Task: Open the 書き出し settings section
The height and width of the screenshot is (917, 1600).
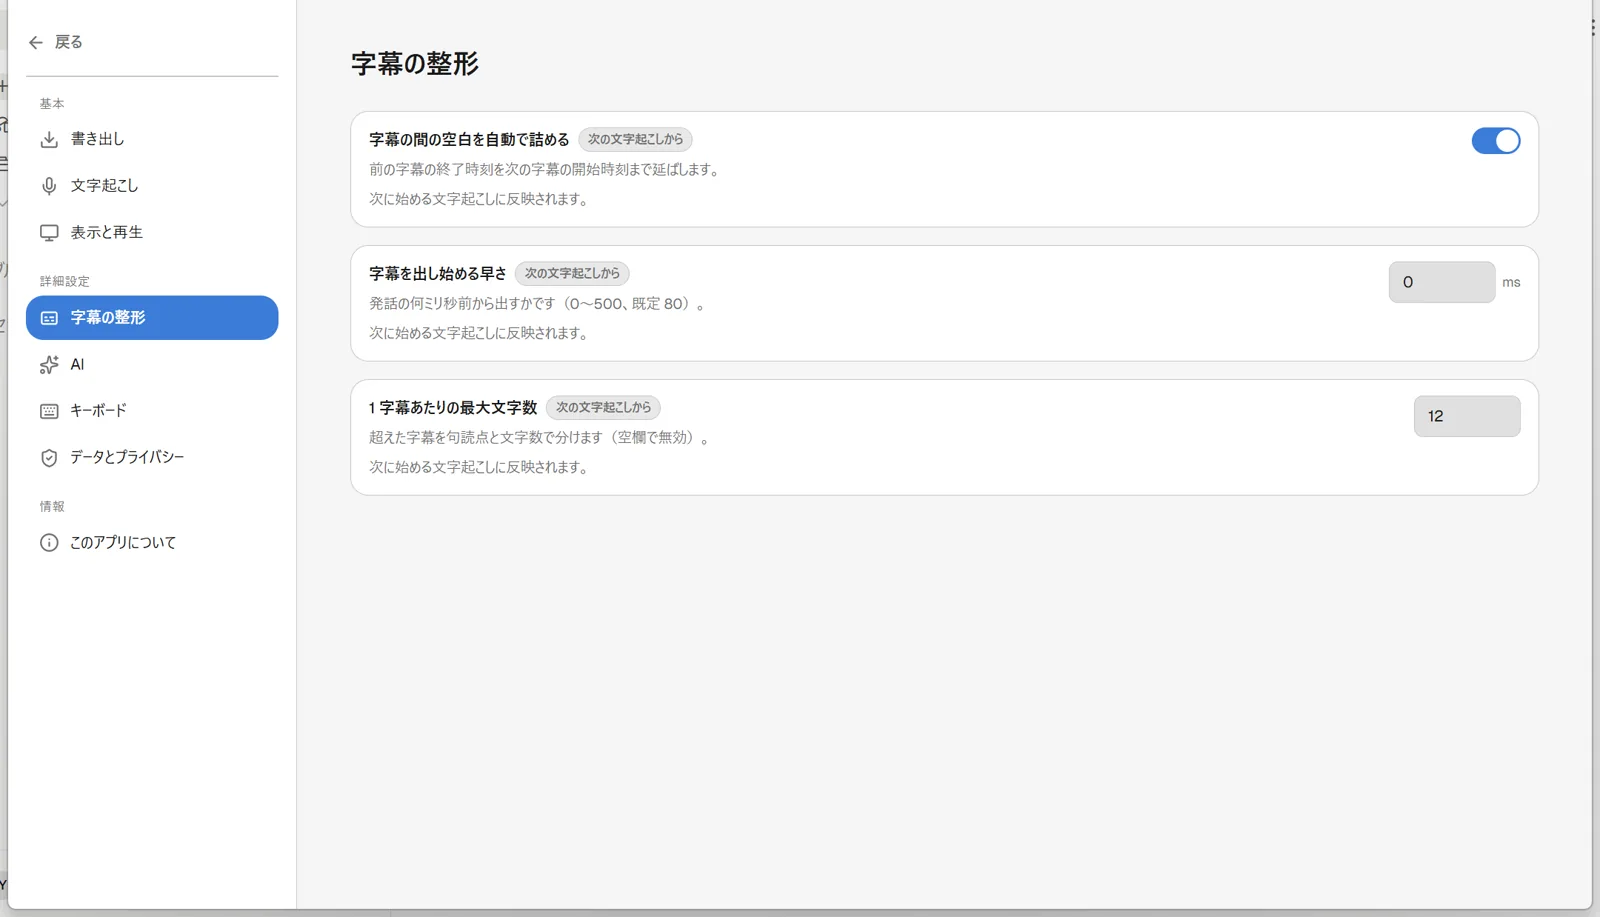Action: click(152, 139)
